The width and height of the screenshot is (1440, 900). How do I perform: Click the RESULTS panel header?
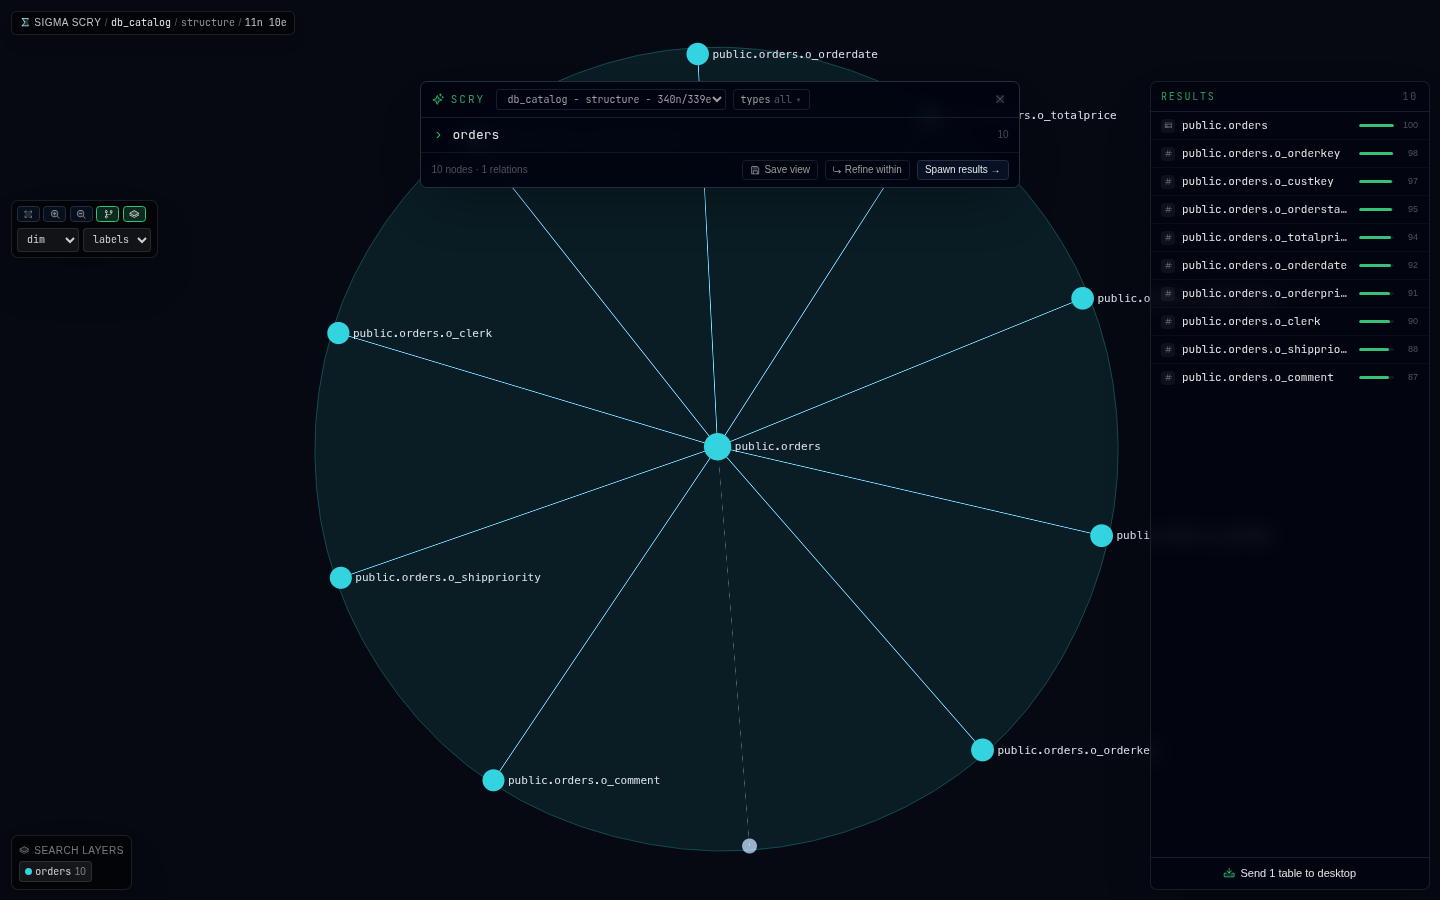click(x=1290, y=97)
